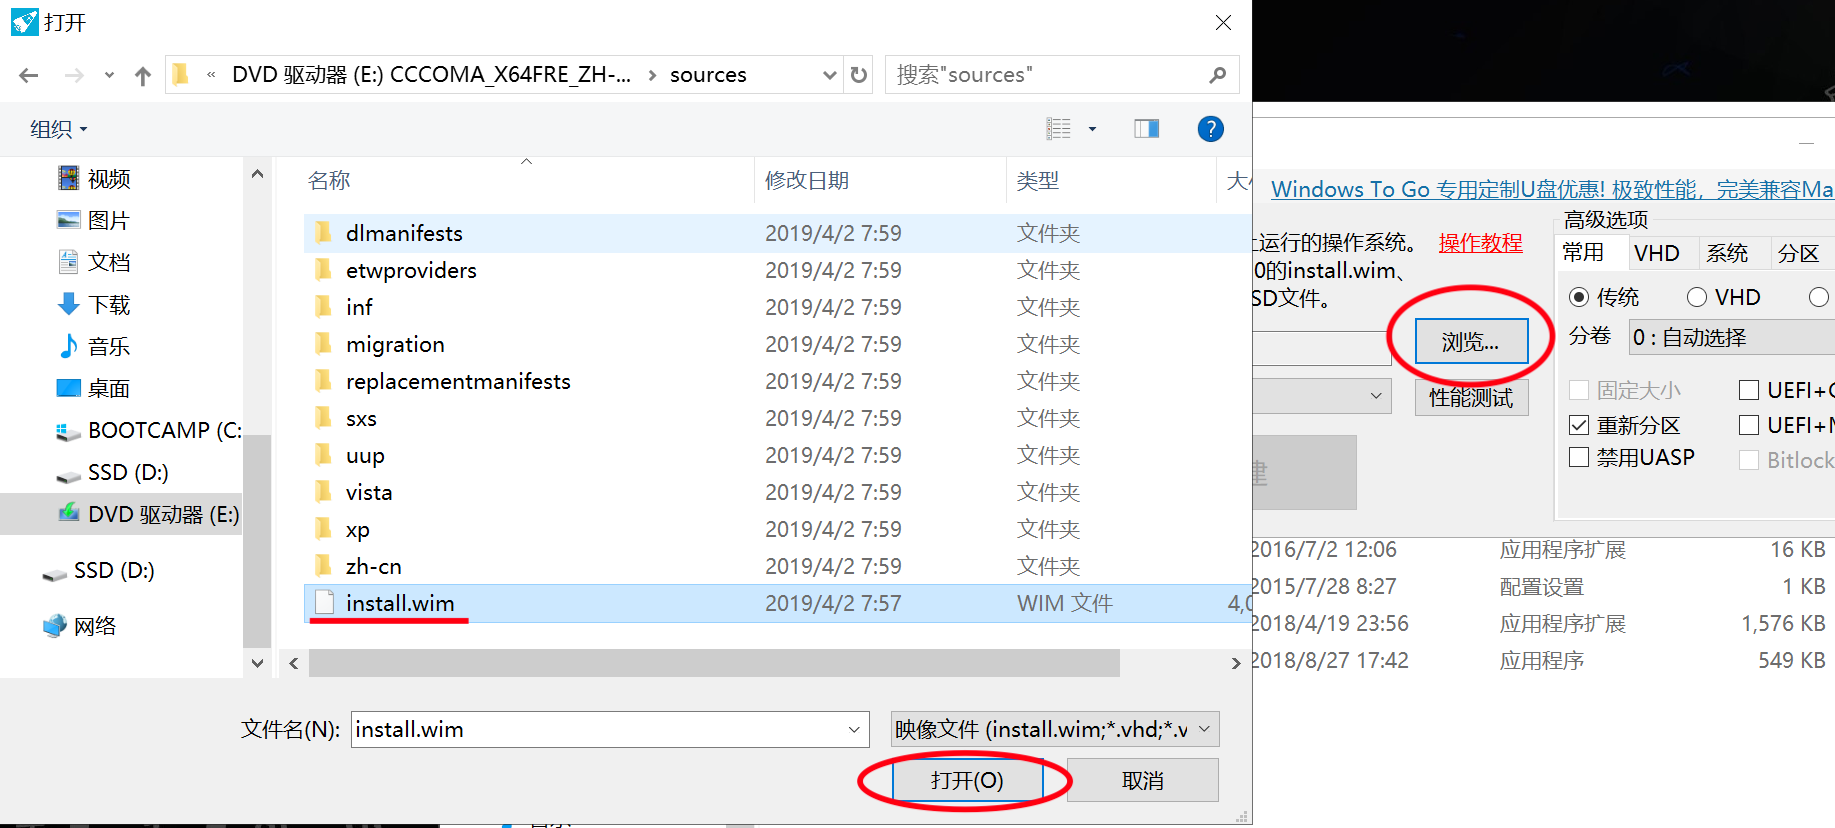
Task: Expand the address bar path dropdown
Action: coord(829,75)
